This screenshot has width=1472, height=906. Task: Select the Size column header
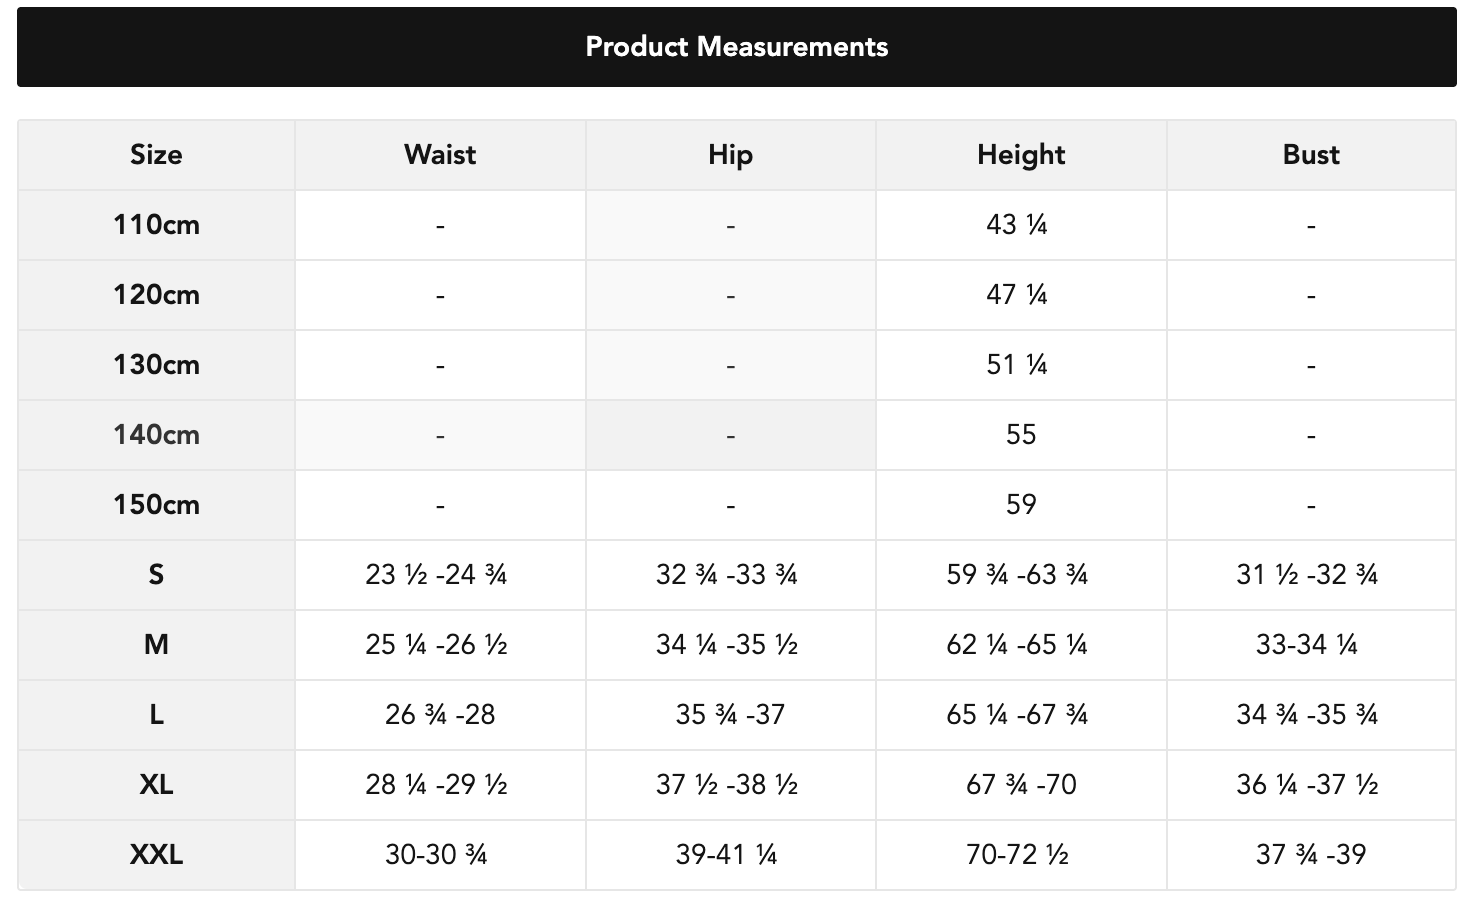point(156,155)
